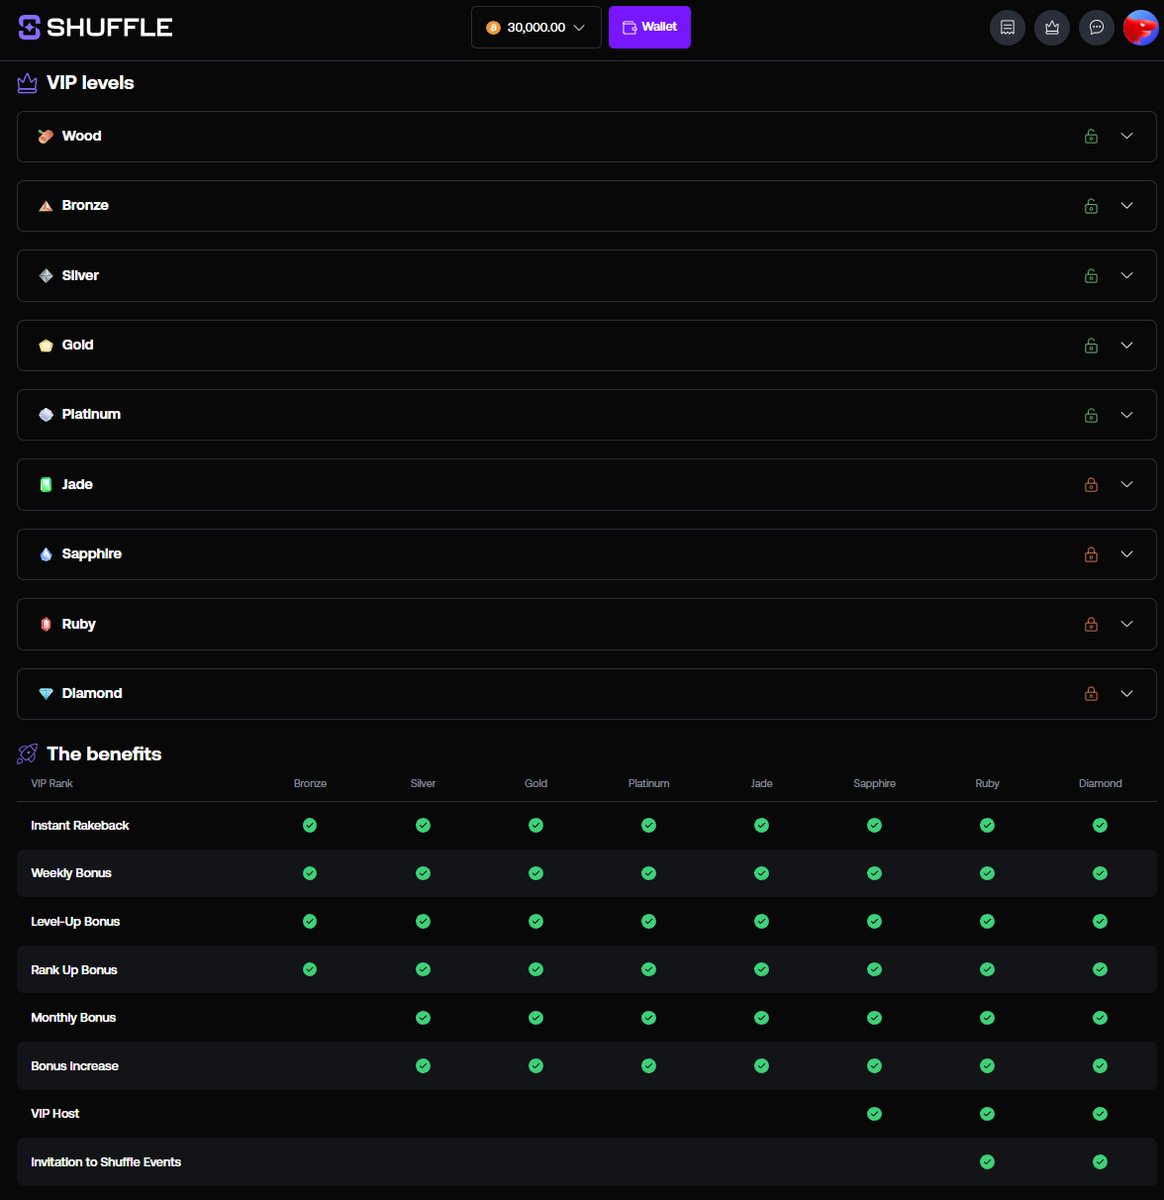Click the Diamond column header
This screenshot has height=1200, width=1164.
[x=1100, y=784]
